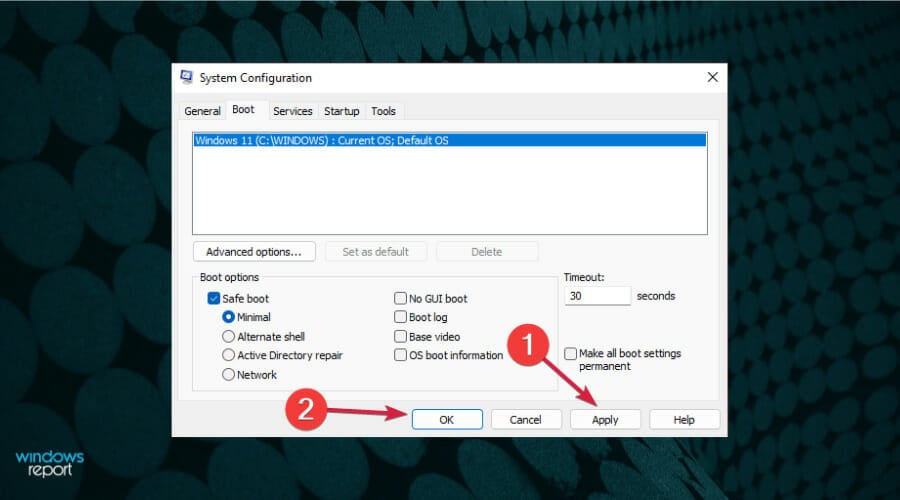Check Make all boot settings permanent
The width and height of the screenshot is (900, 500).
point(571,354)
